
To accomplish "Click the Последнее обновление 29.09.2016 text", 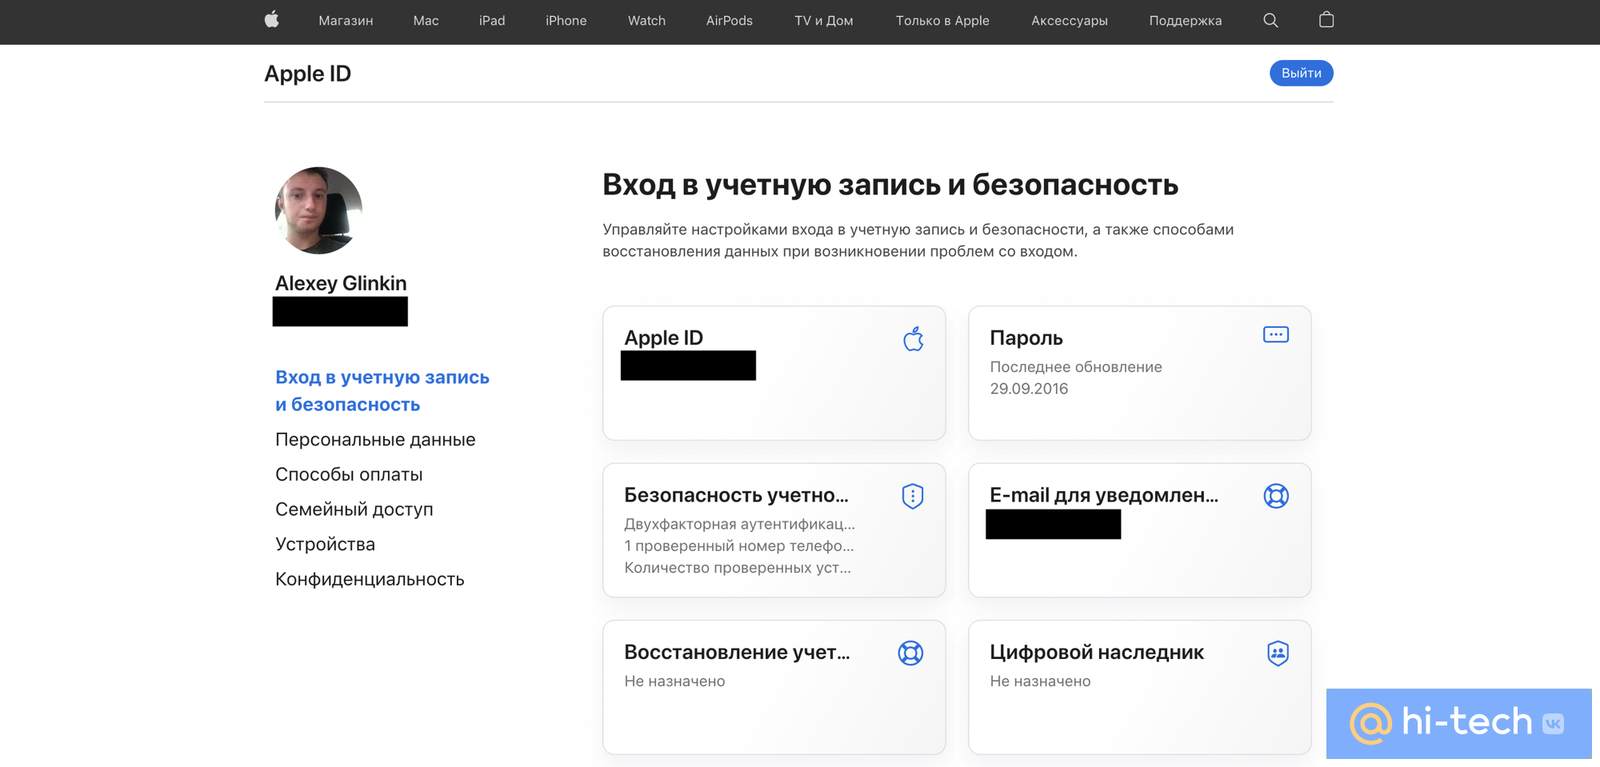I will tap(1076, 378).
